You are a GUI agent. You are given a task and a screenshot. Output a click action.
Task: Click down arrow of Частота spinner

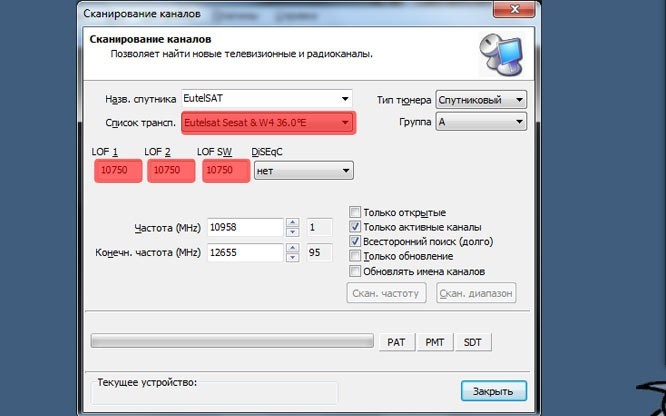(291, 232)
